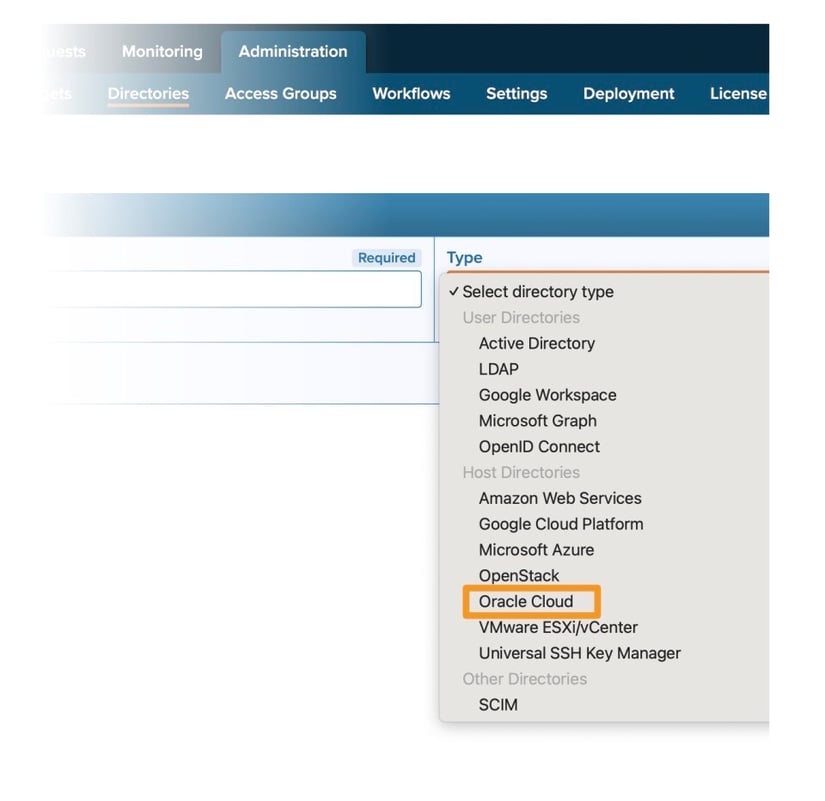Screen dimensions: 825x801
Task: Choose Universal SSH Key Manager option
Action: click(579, 653)
